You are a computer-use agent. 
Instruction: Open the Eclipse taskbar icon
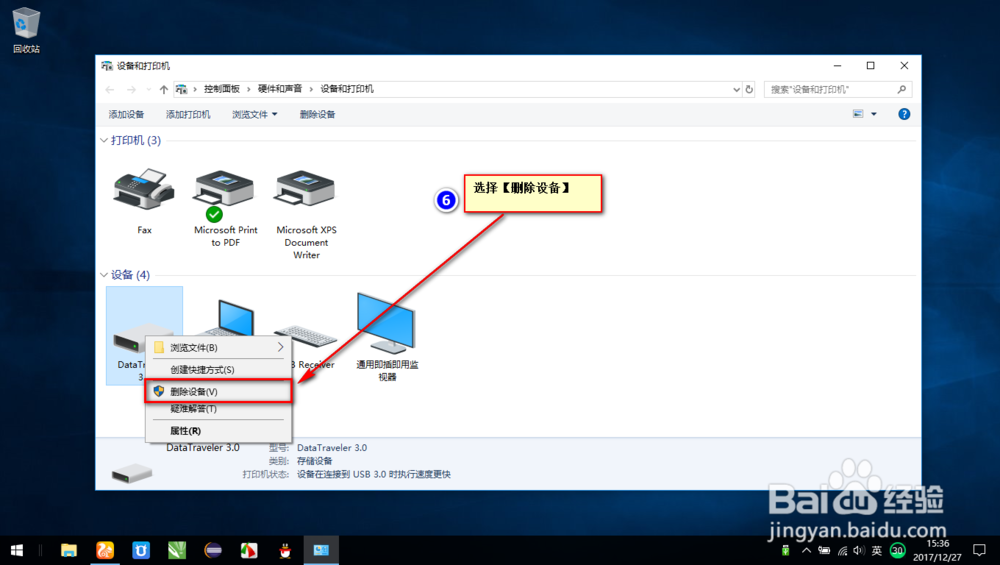(213, 550)
